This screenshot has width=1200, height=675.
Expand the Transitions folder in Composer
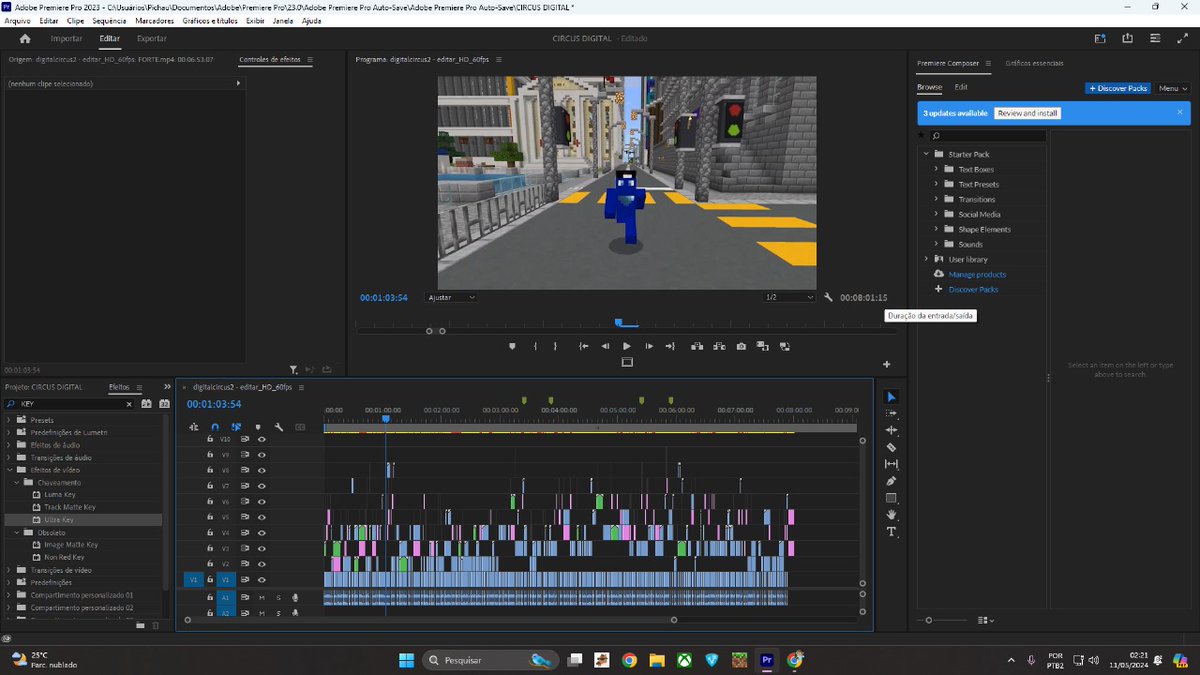(937, 199)
